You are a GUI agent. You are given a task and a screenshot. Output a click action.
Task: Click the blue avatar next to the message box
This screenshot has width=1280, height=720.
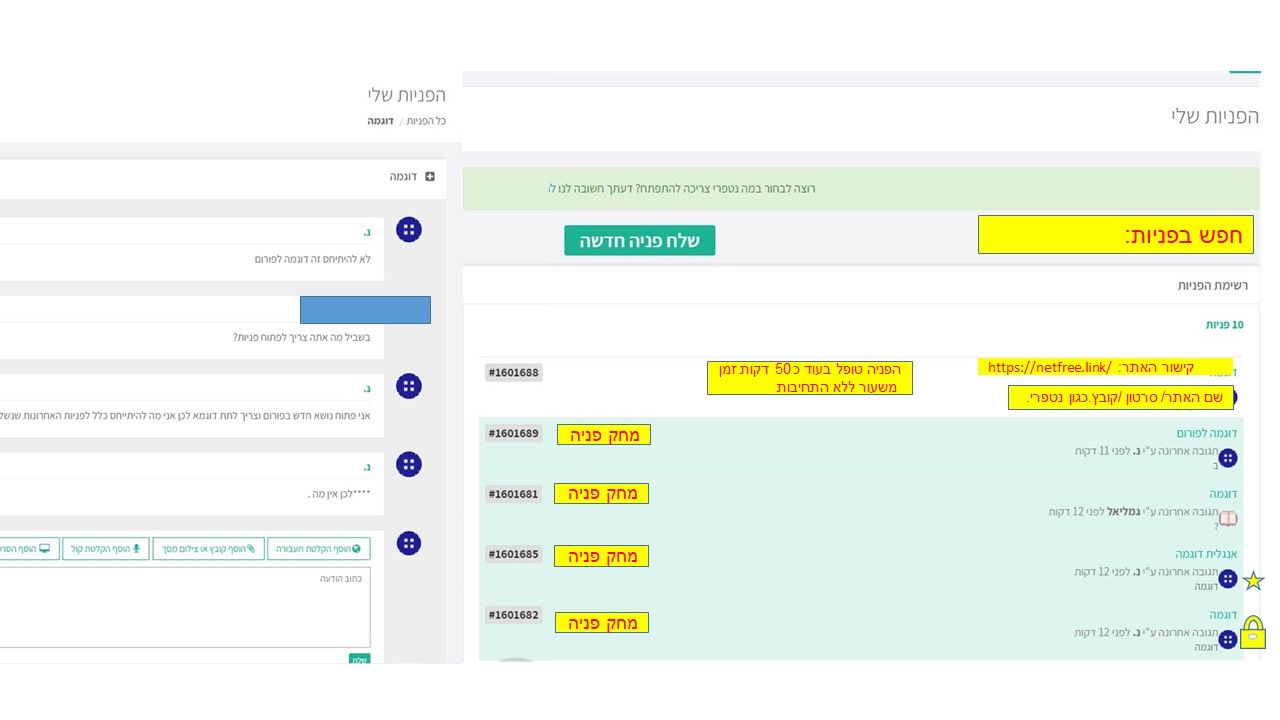pos(408,543)
